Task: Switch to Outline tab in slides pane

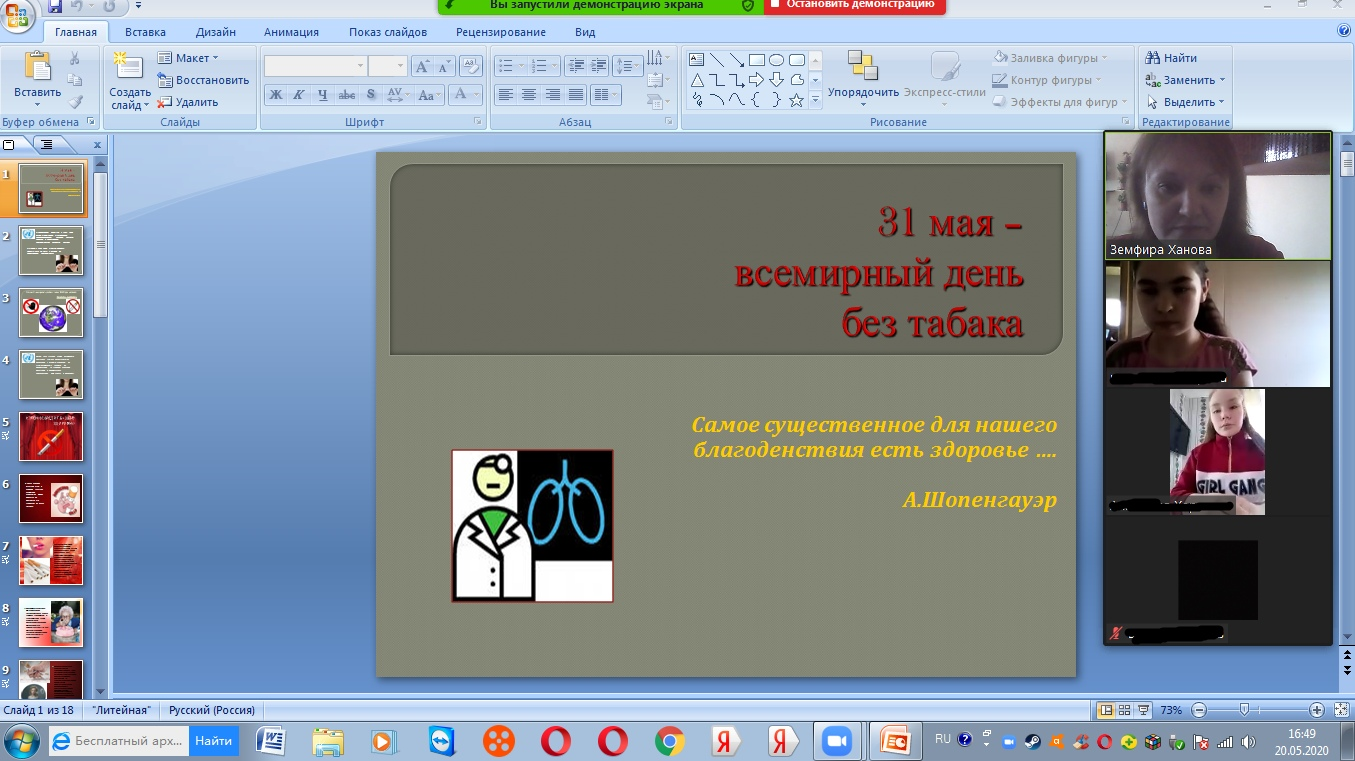Action: point(45,145)
